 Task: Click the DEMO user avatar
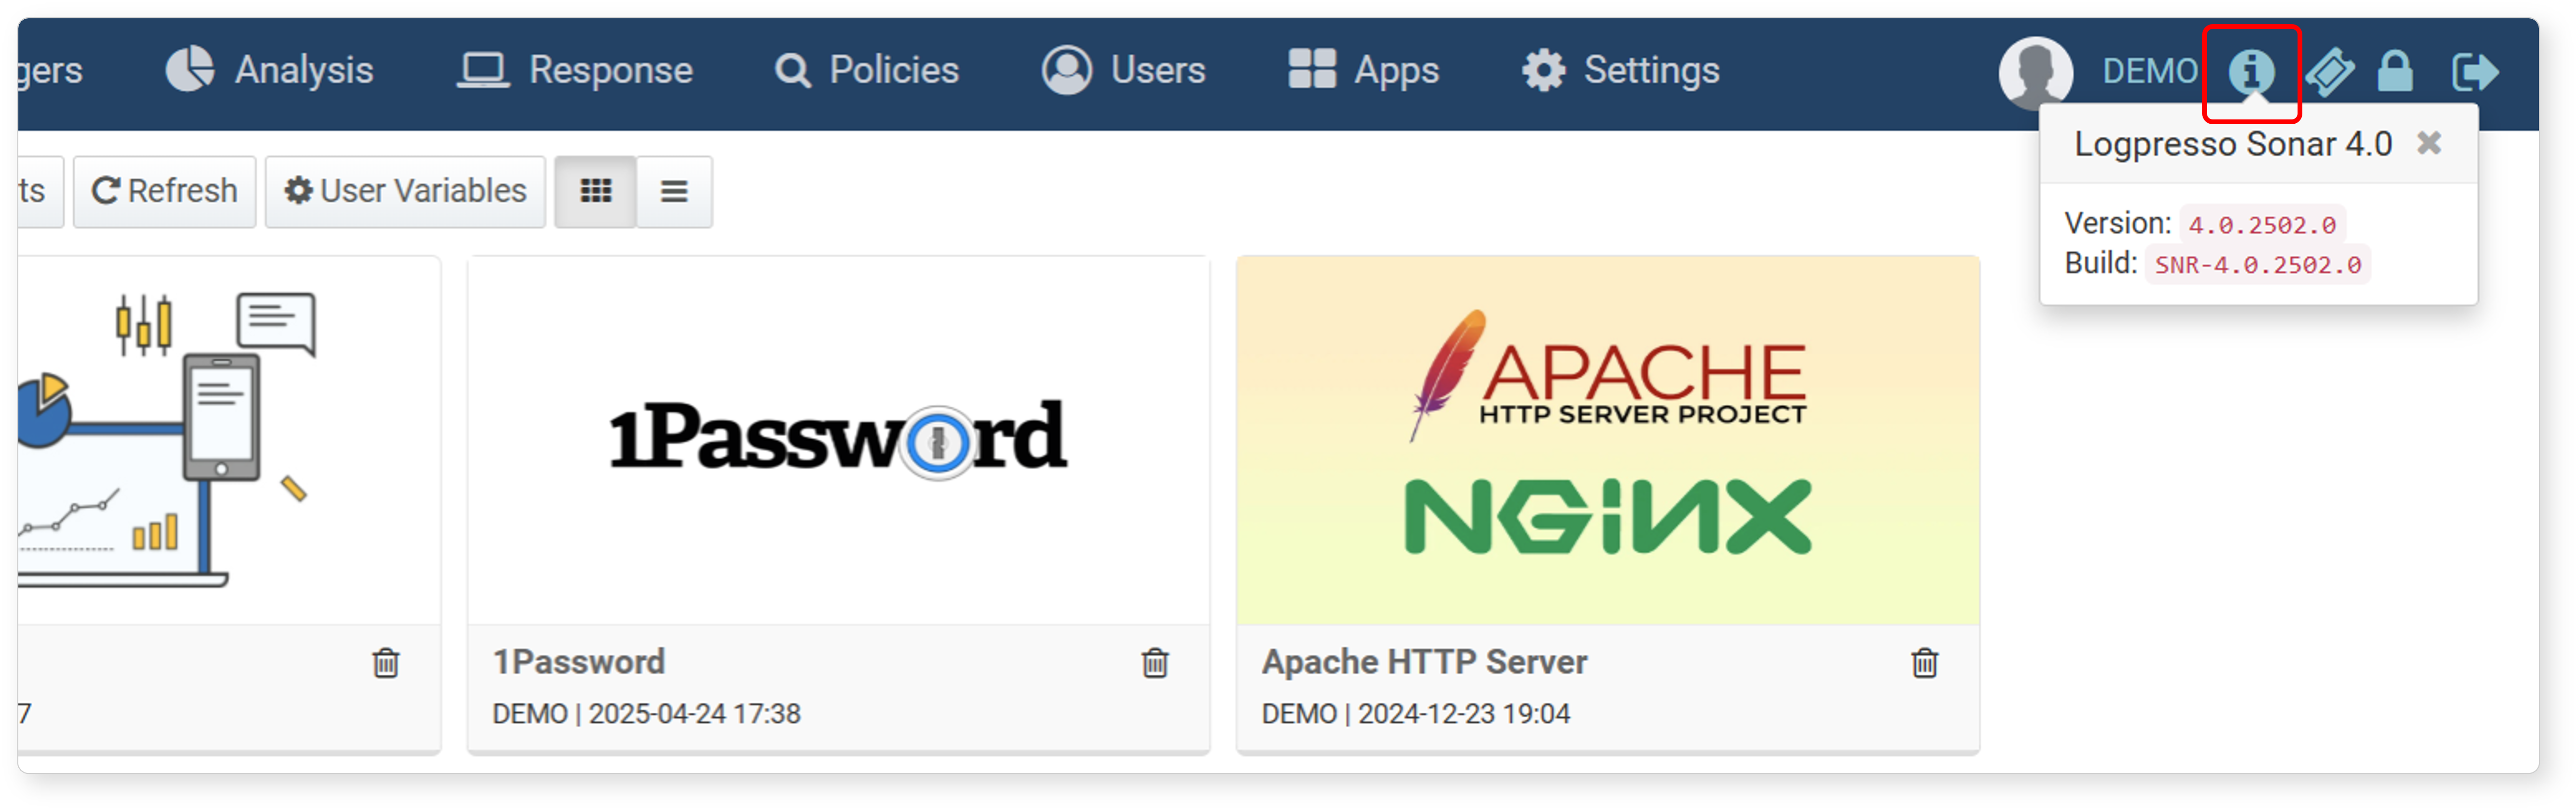click(x=2036, y=72)
